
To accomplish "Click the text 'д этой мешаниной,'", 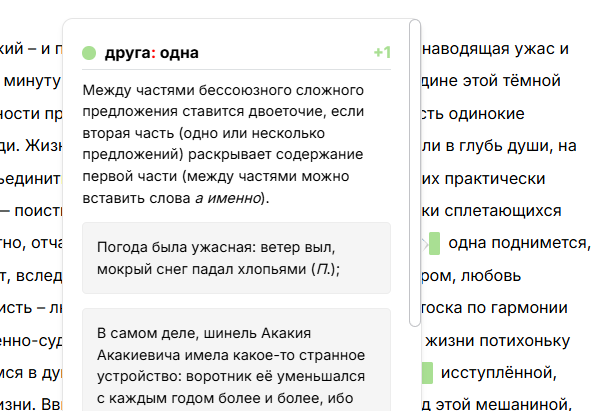I will point(497,404).
